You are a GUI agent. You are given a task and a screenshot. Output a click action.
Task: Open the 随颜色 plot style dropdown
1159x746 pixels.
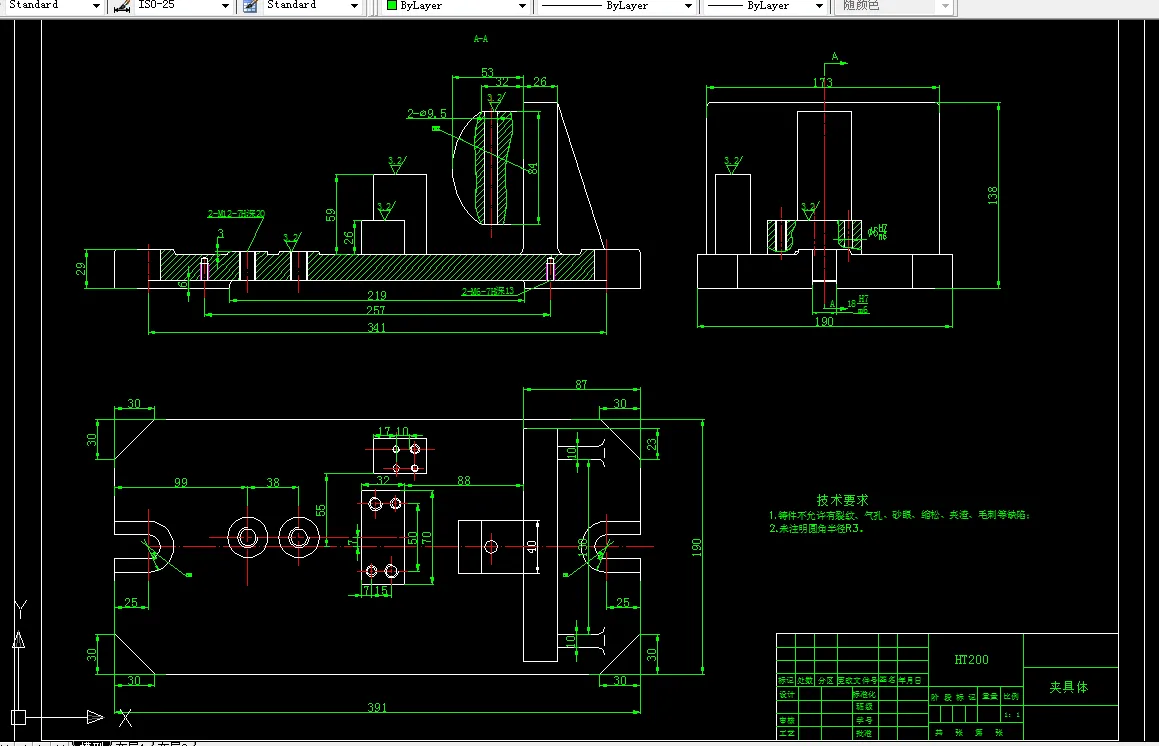coord(945,6)
